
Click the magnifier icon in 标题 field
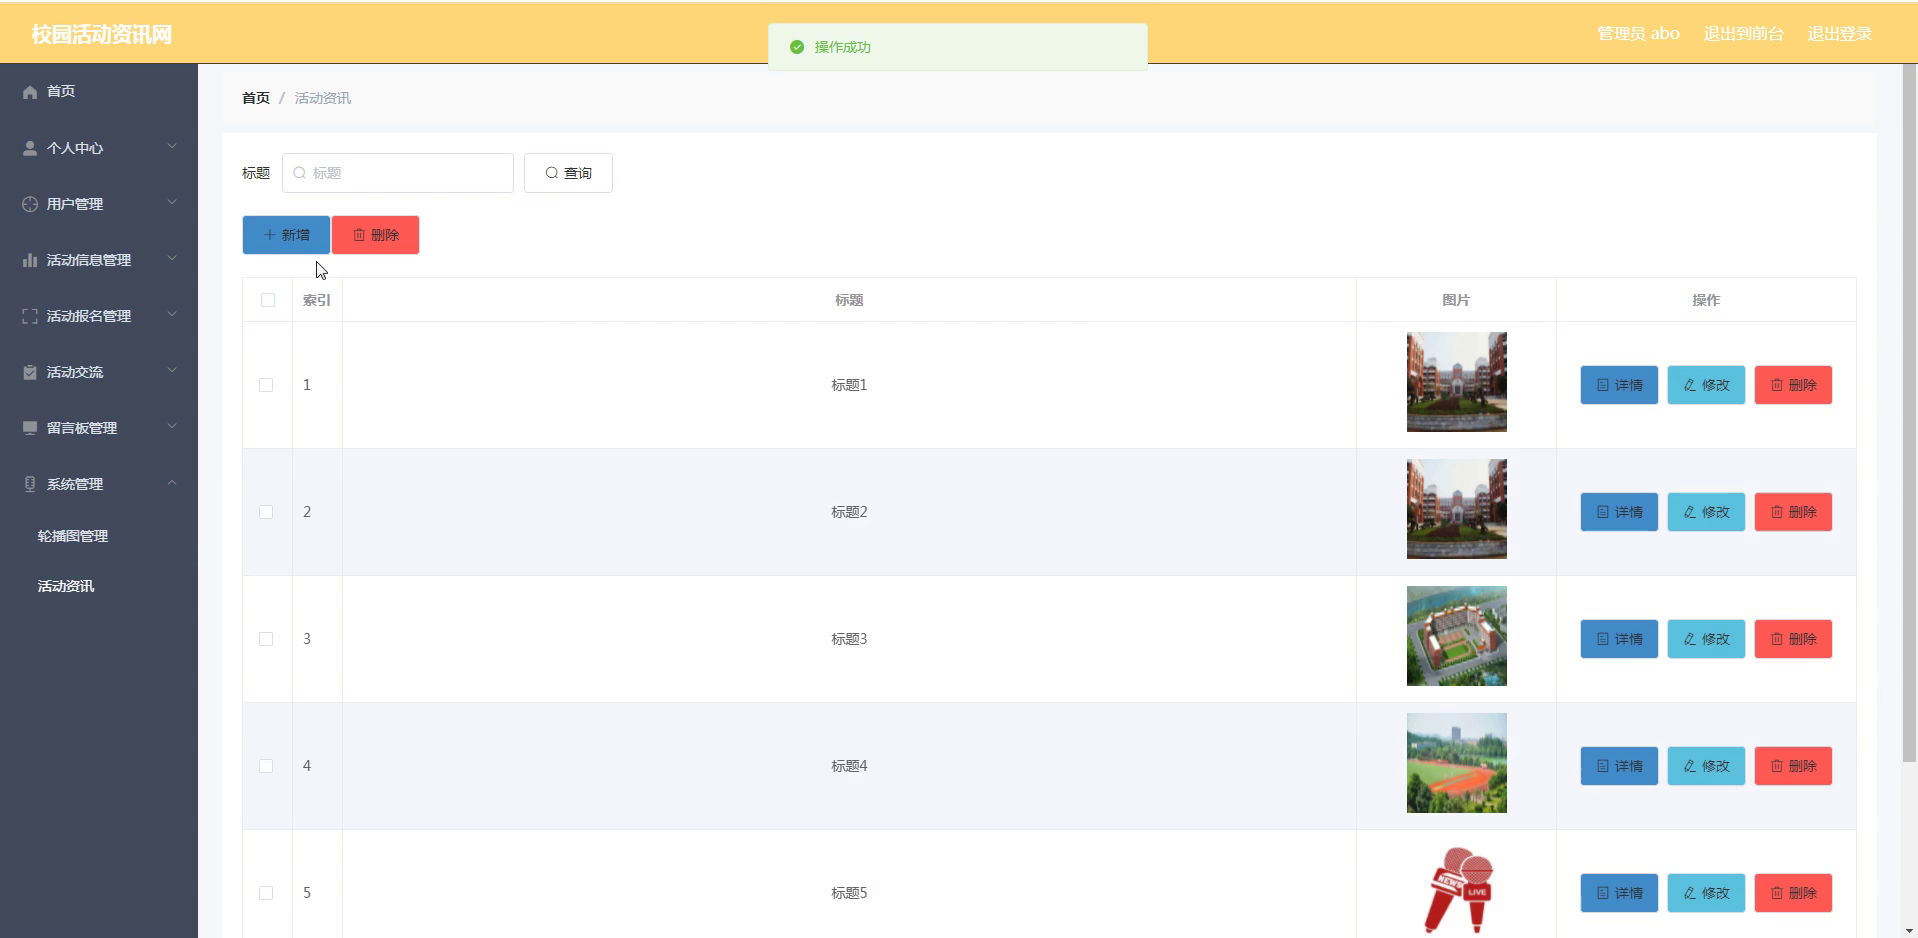300,173
